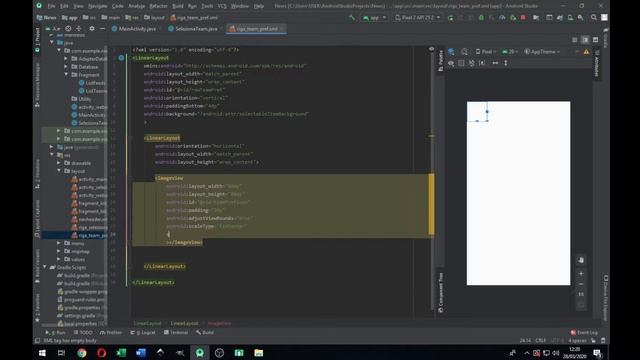The height and width of the screenshot is (360, 640).
Task: Open the app run configuration dropdown
Action: [374, 18]
